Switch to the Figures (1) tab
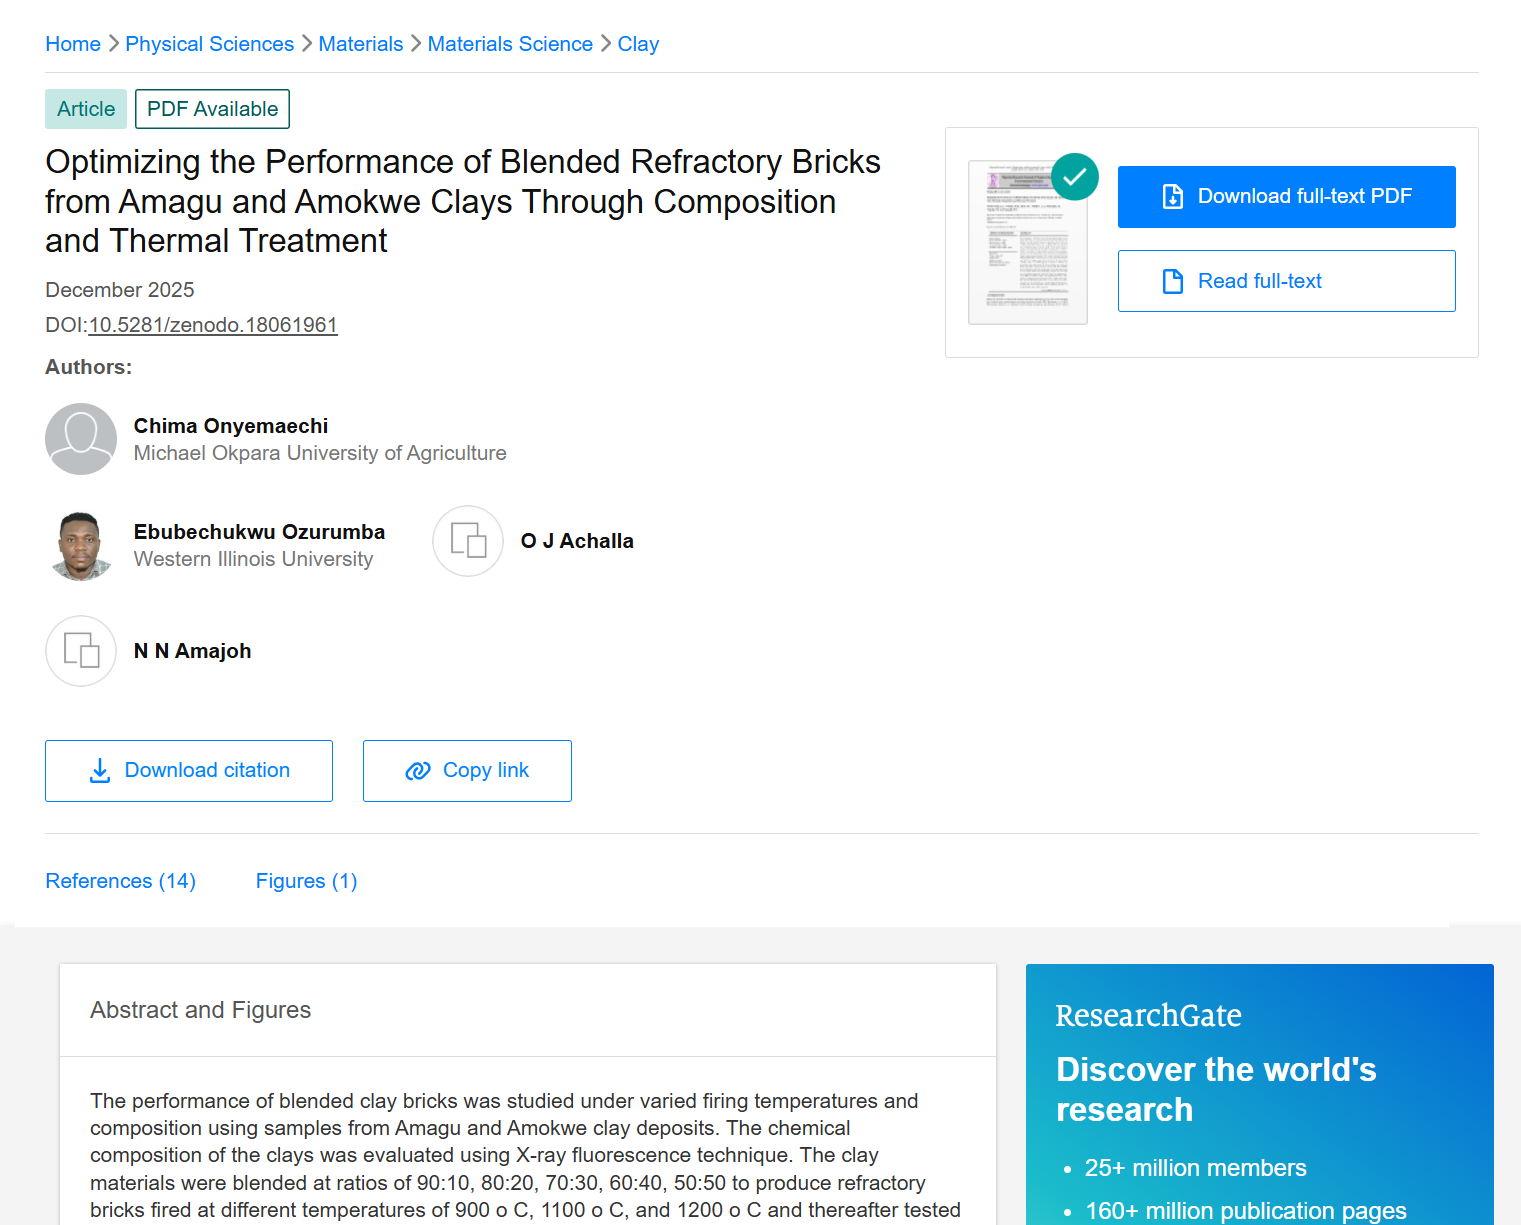 pos(306,881)
